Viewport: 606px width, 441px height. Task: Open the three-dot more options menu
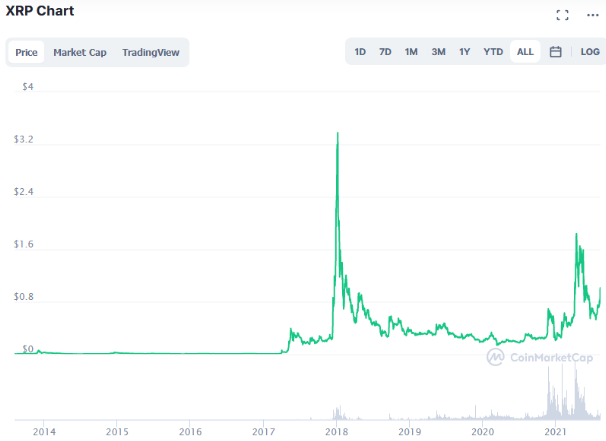pos(592,15)
